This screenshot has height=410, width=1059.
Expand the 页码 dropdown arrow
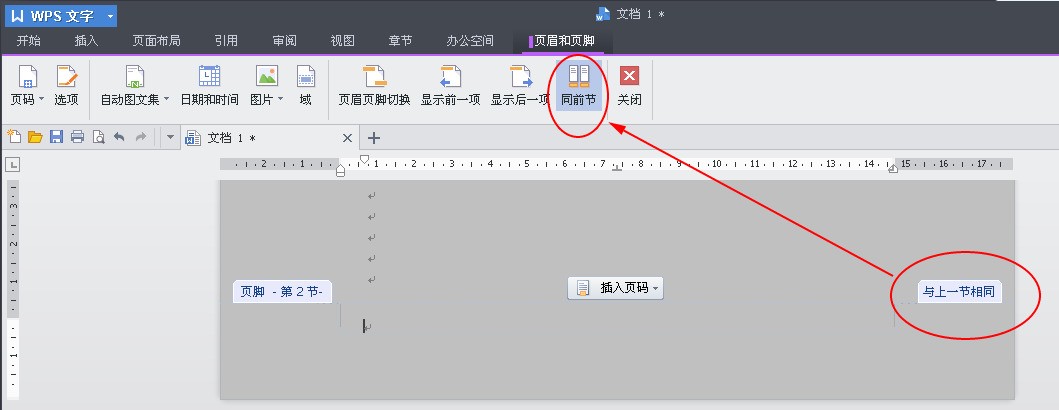[42, 99]
